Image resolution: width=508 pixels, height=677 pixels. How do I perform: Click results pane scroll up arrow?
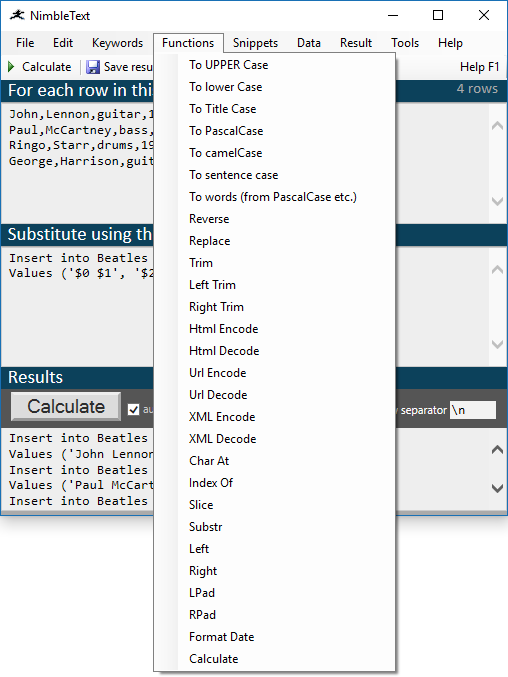(497, 450)
